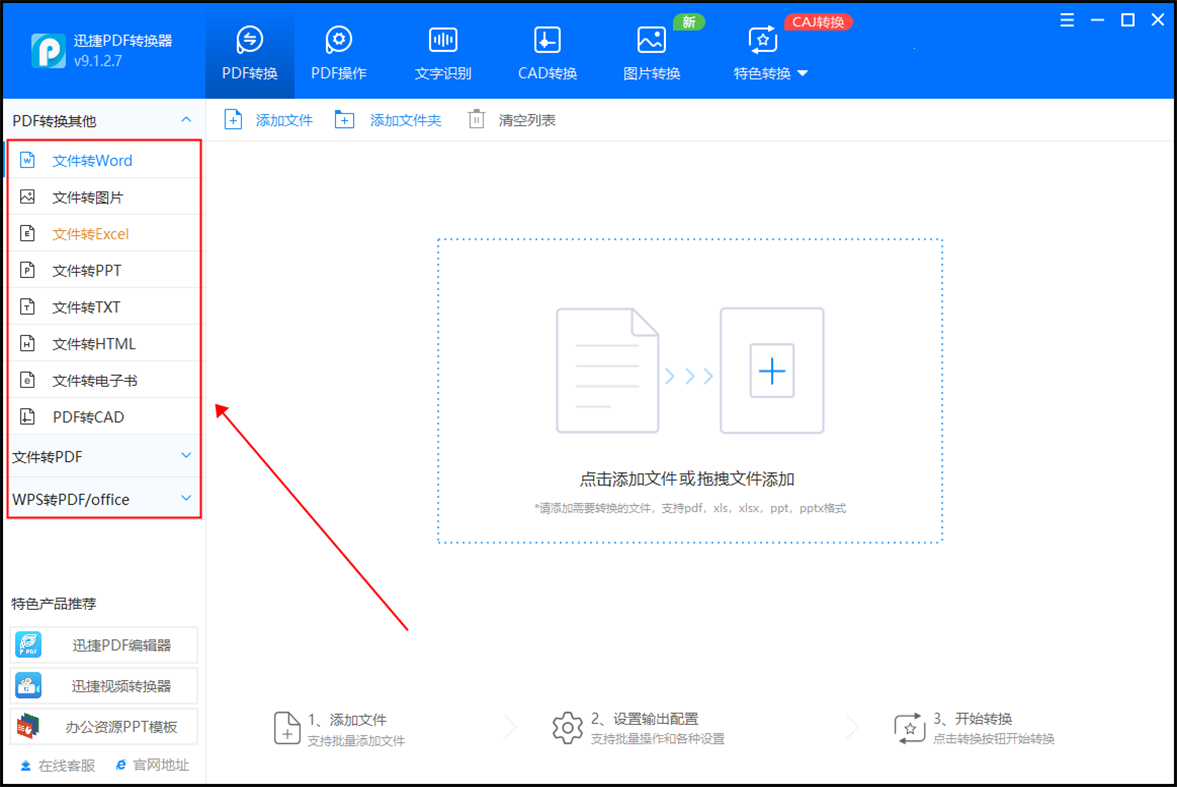1177x787 pixels.
Task: Click the picture icon beside 文件转图片
Action: [28, 197]
